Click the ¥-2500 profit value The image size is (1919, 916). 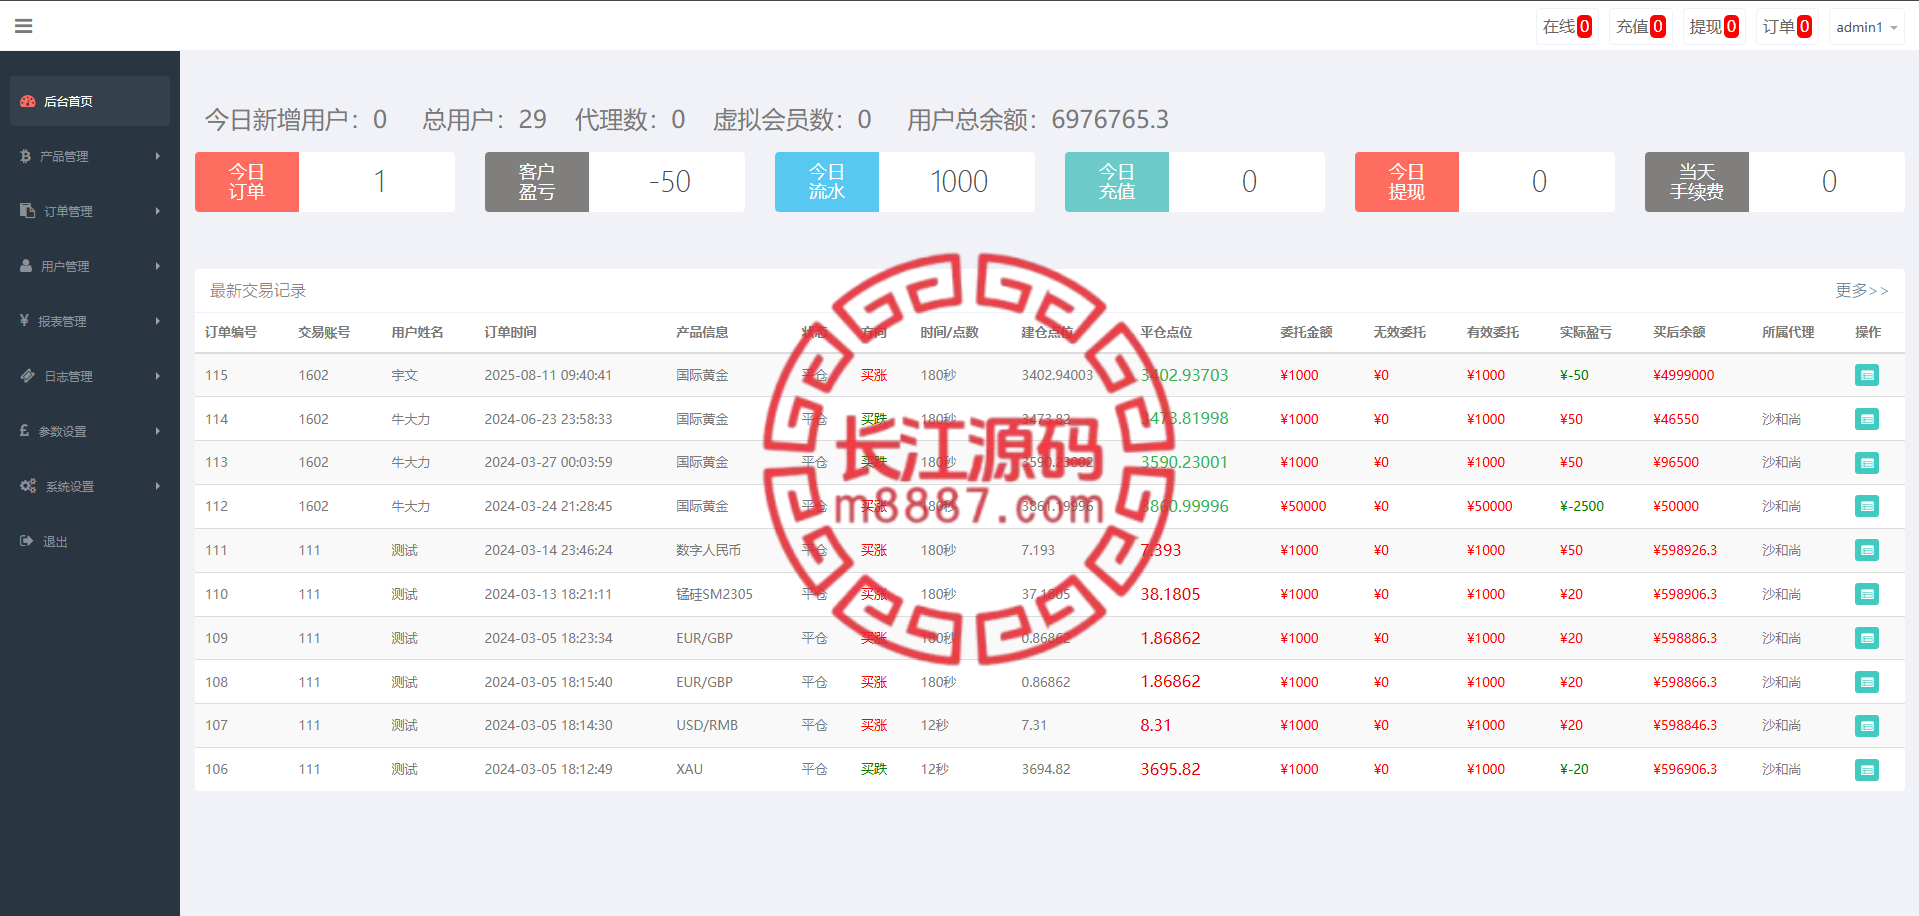[x=1582, y=506]
